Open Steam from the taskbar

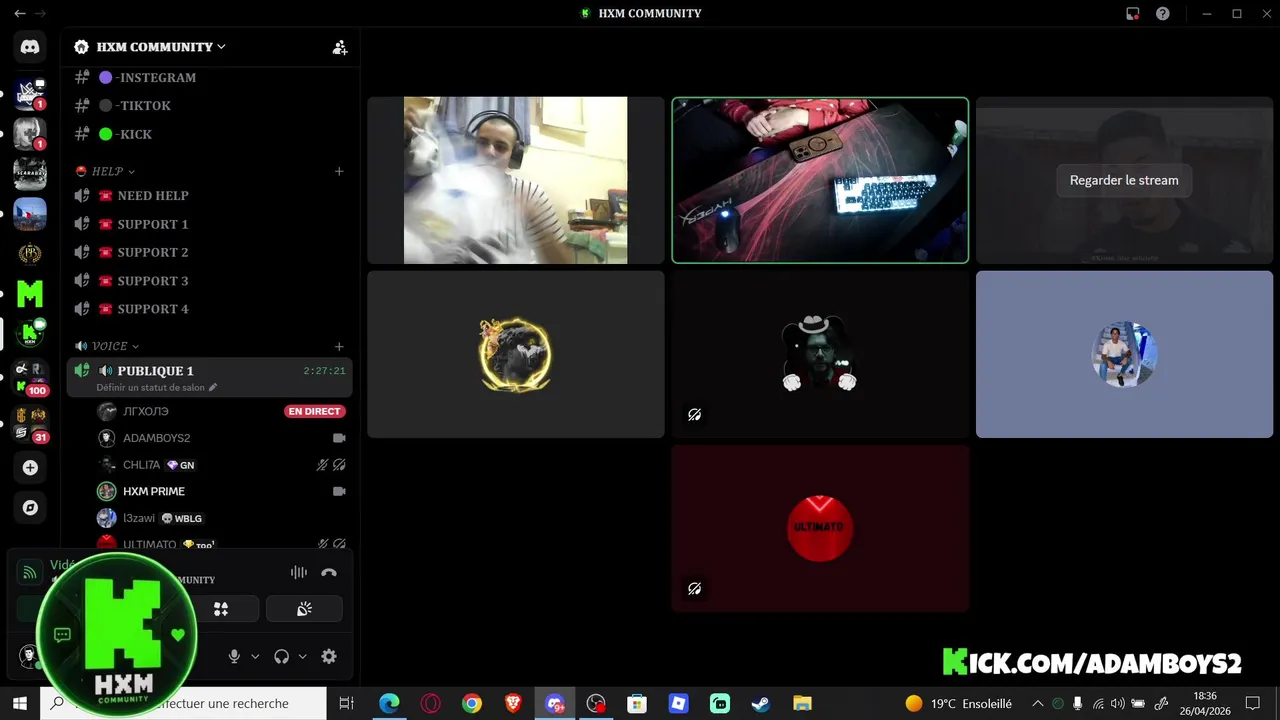[x=761, y=703]
